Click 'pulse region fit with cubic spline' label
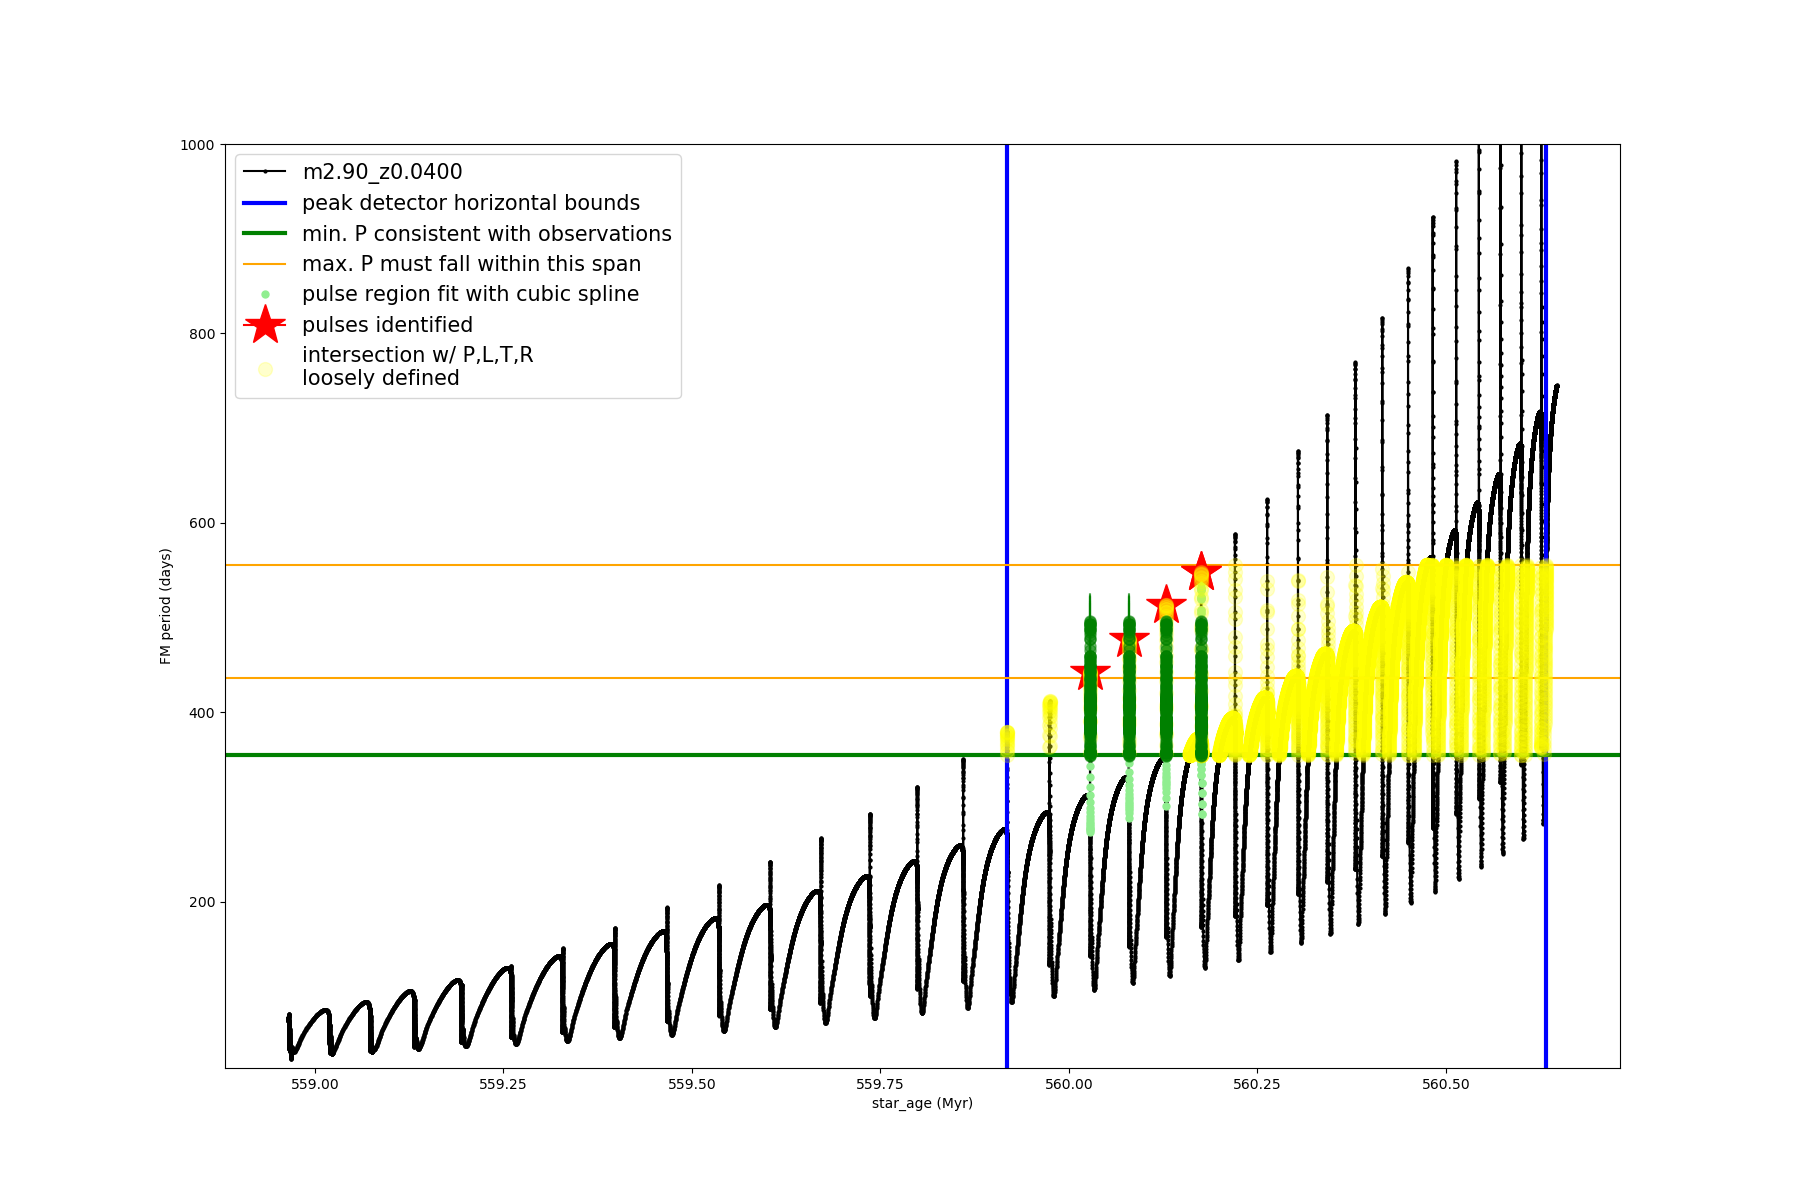This screenshot has width=1800, height=1200. 470,294
